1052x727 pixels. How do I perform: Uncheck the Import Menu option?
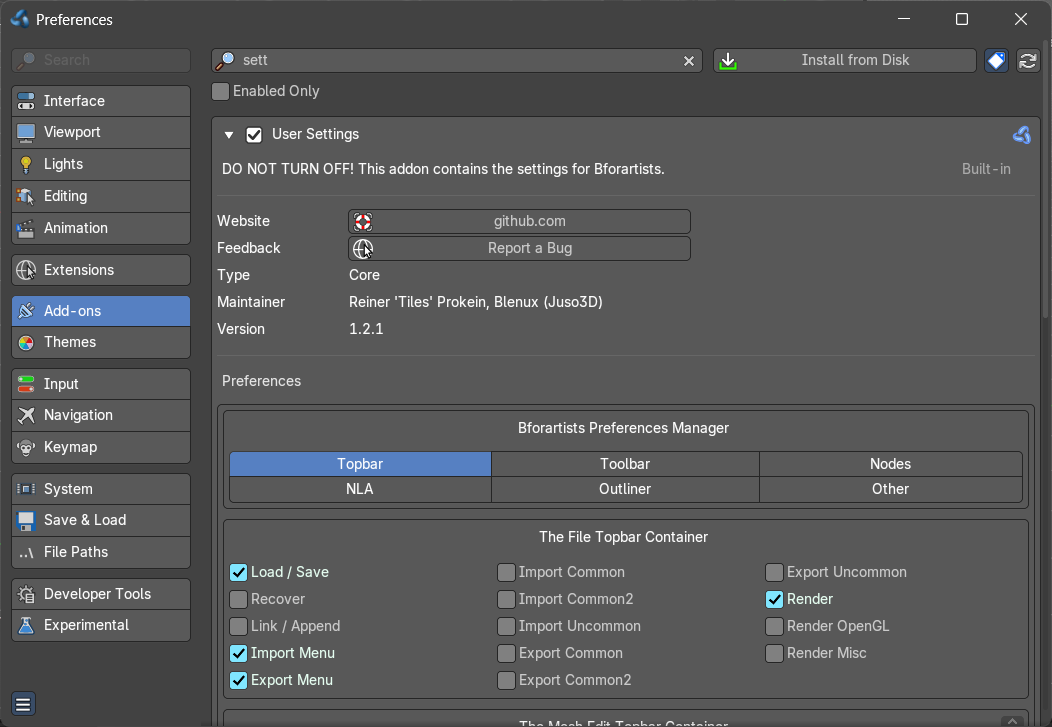coord(238,653)
